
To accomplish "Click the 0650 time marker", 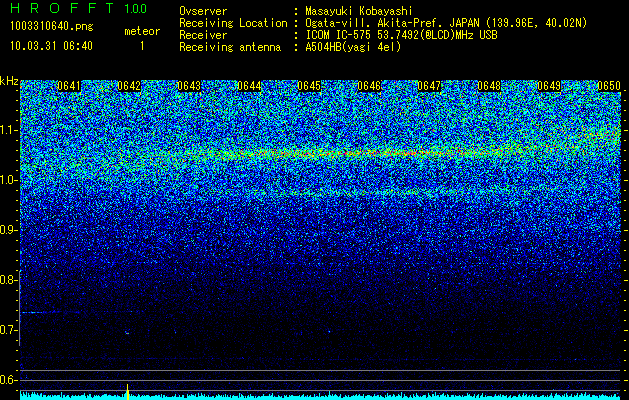I will pyautogui.click(x=609, y=86).
